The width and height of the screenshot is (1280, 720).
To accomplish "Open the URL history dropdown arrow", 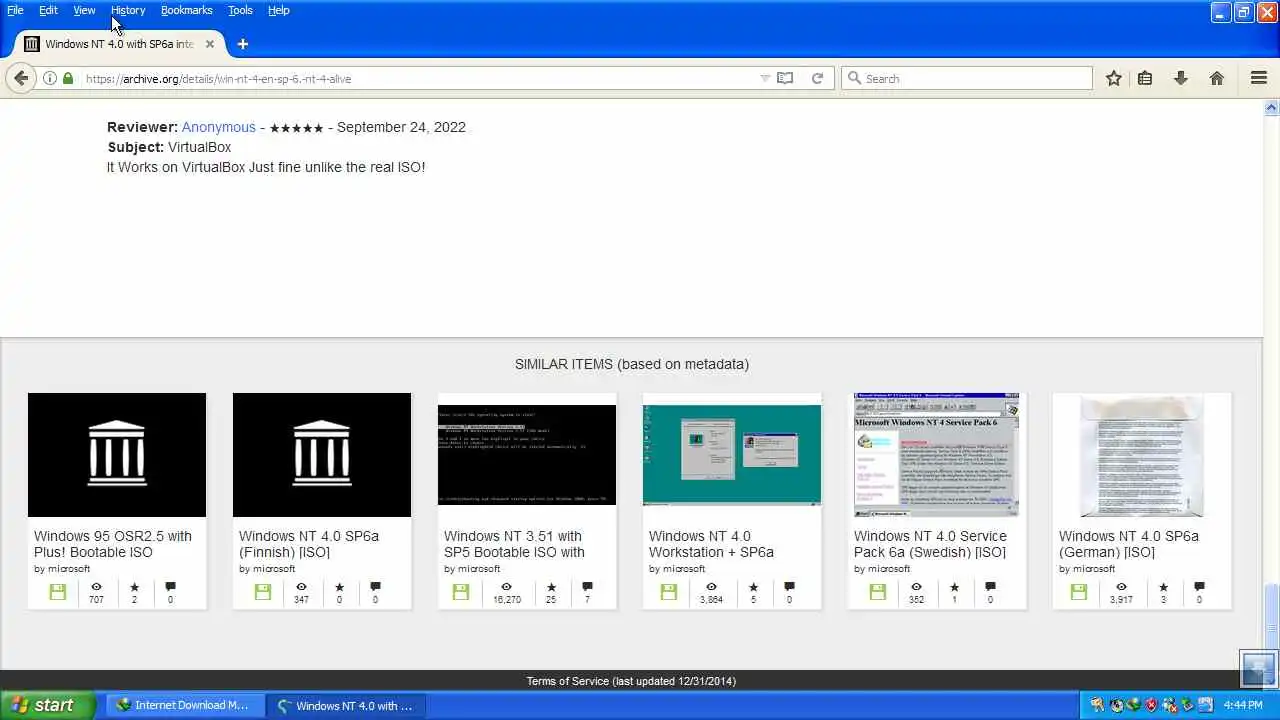I will pyautogui.click(x=765, y=78).
